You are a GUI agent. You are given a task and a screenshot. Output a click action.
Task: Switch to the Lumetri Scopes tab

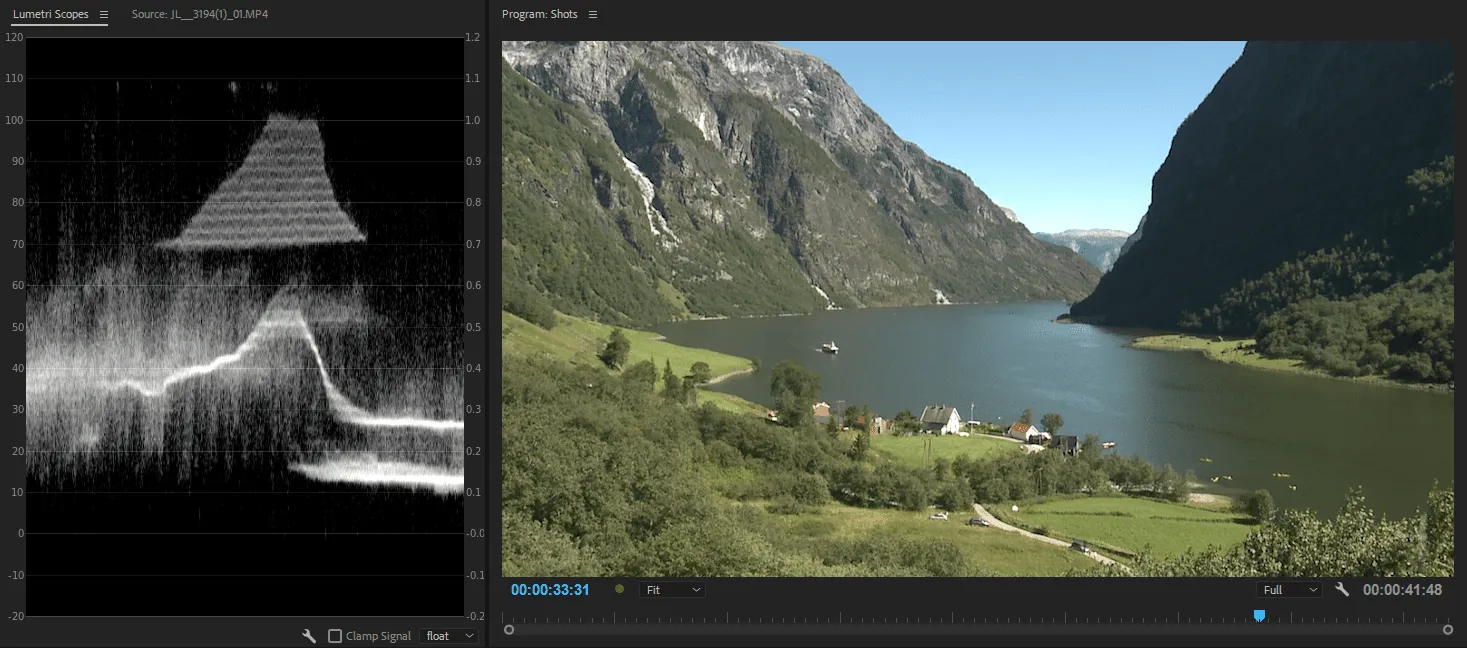tap(50, 15)
